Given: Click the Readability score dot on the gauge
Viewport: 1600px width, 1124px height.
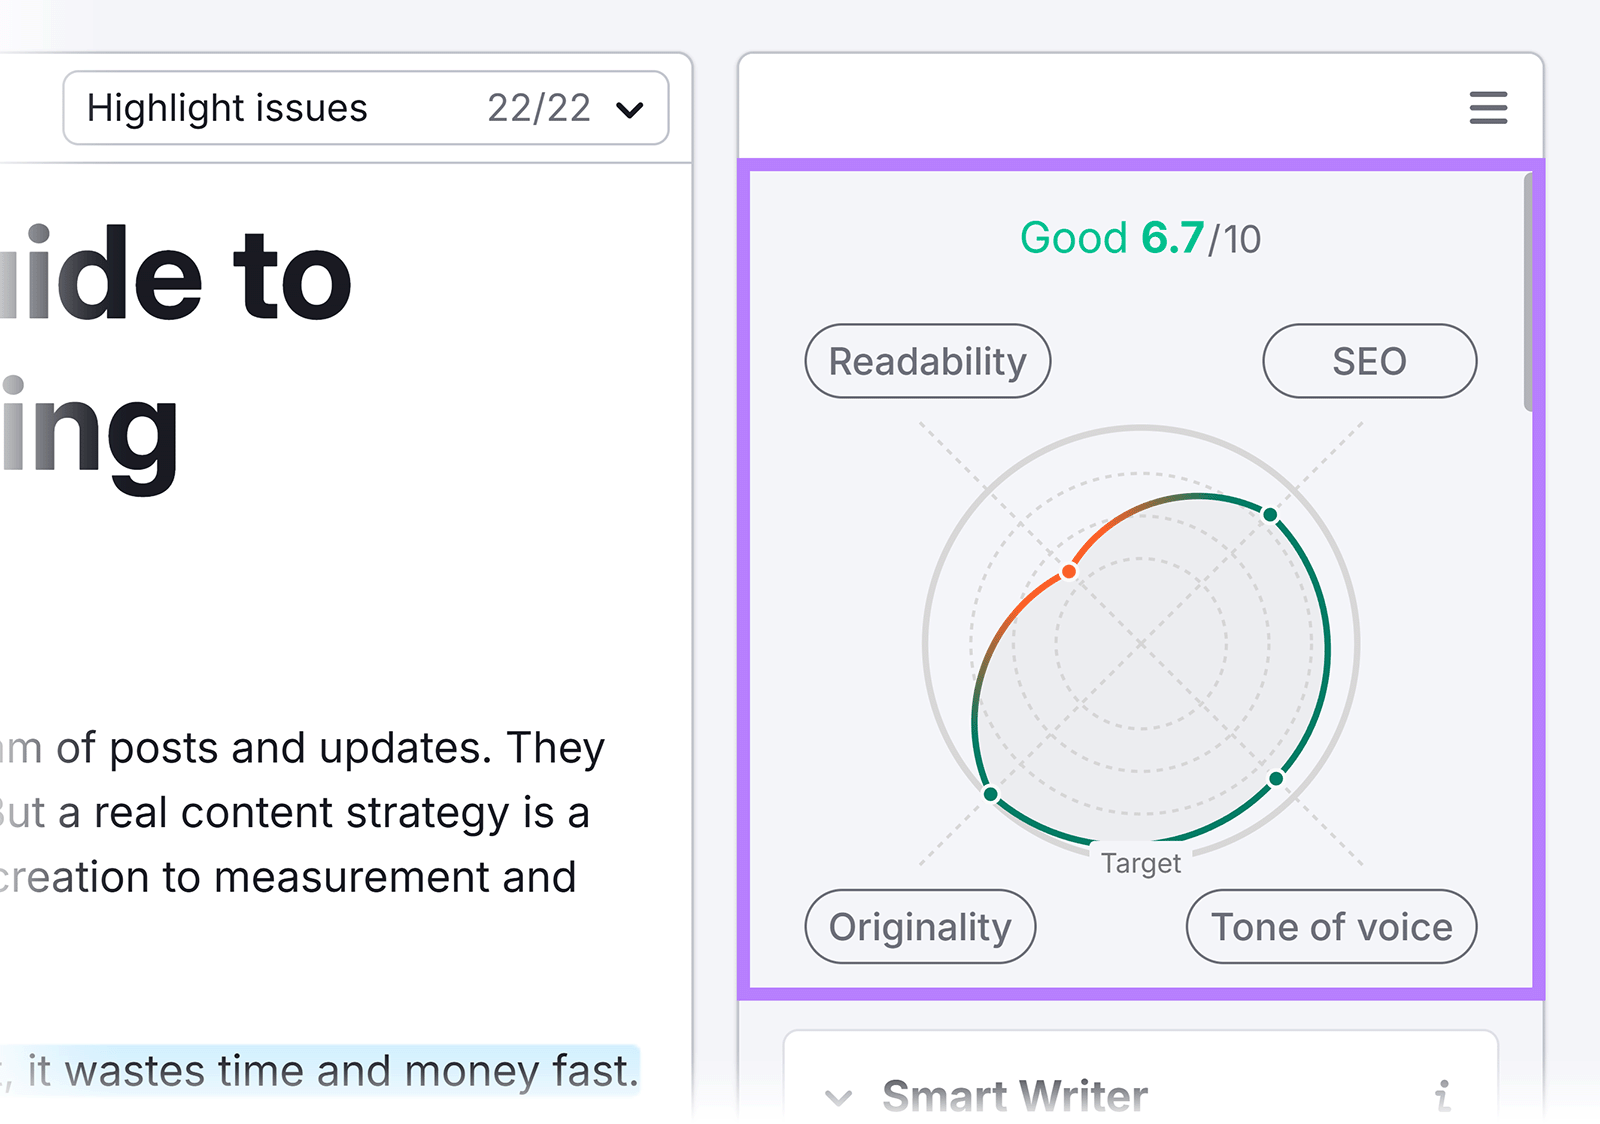Looking at the screenshot, I should 1068,571.
